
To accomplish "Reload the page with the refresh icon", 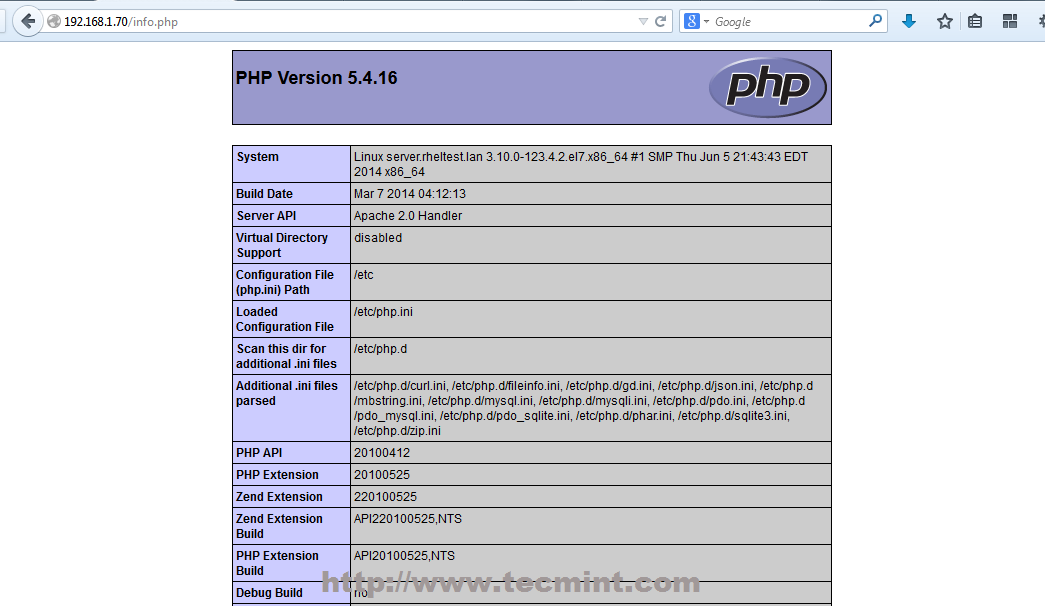I will point(658,21).
